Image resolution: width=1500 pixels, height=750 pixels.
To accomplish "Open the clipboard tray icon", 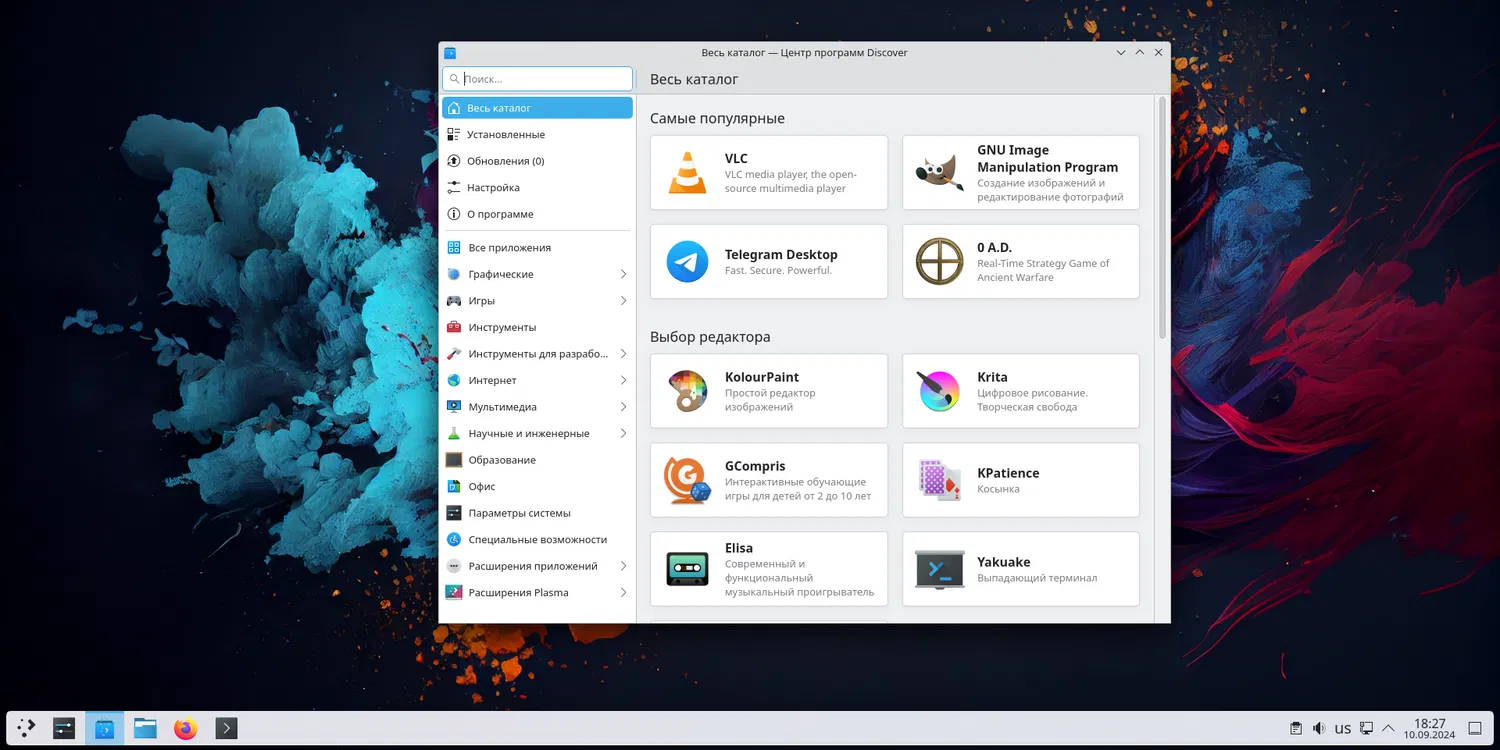I will [1295, 728].
